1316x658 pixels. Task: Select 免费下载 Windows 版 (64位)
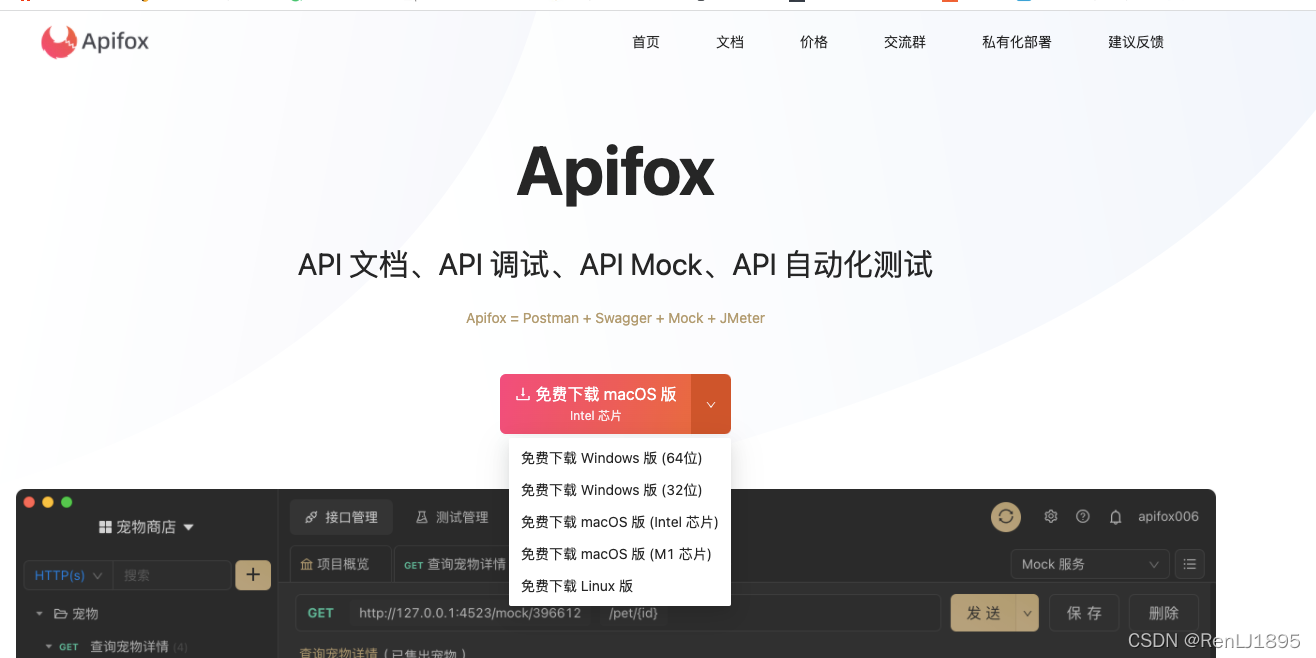(x=620, y=458)
